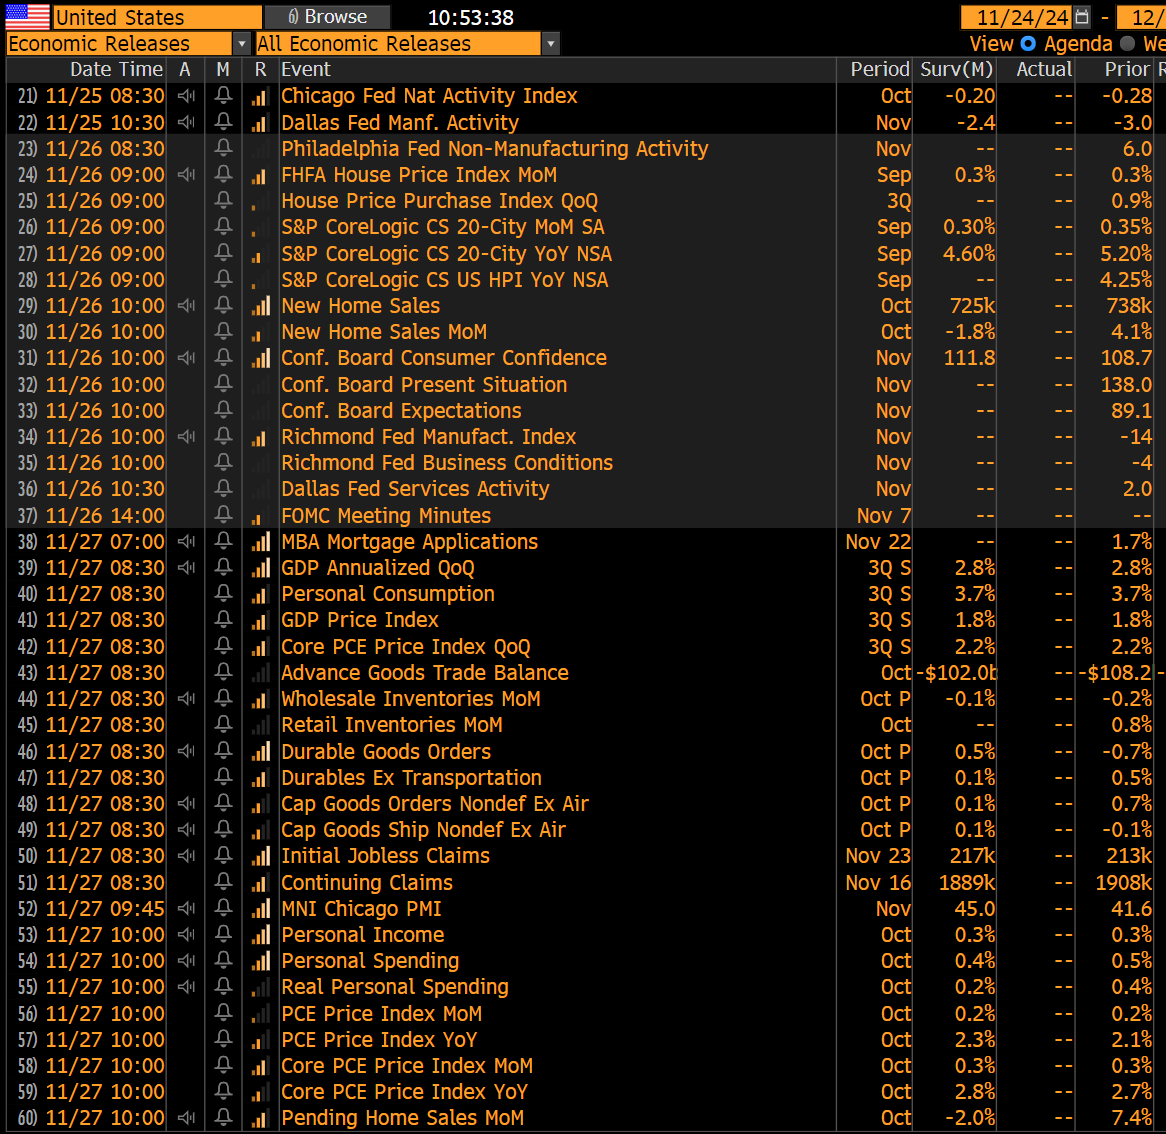
Task: Select the Agenda view radio button
Action: [x=1028, y=44]
